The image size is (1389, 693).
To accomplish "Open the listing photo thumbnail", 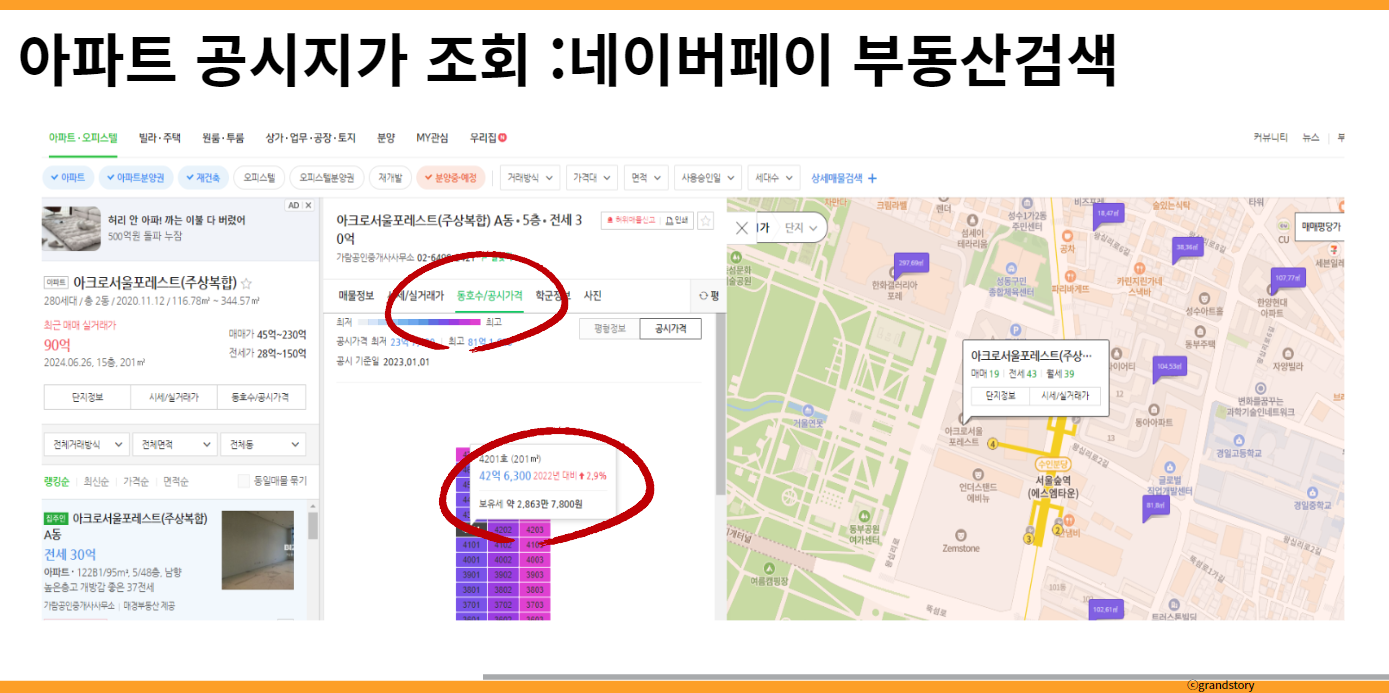I will (x=258, y=549).
